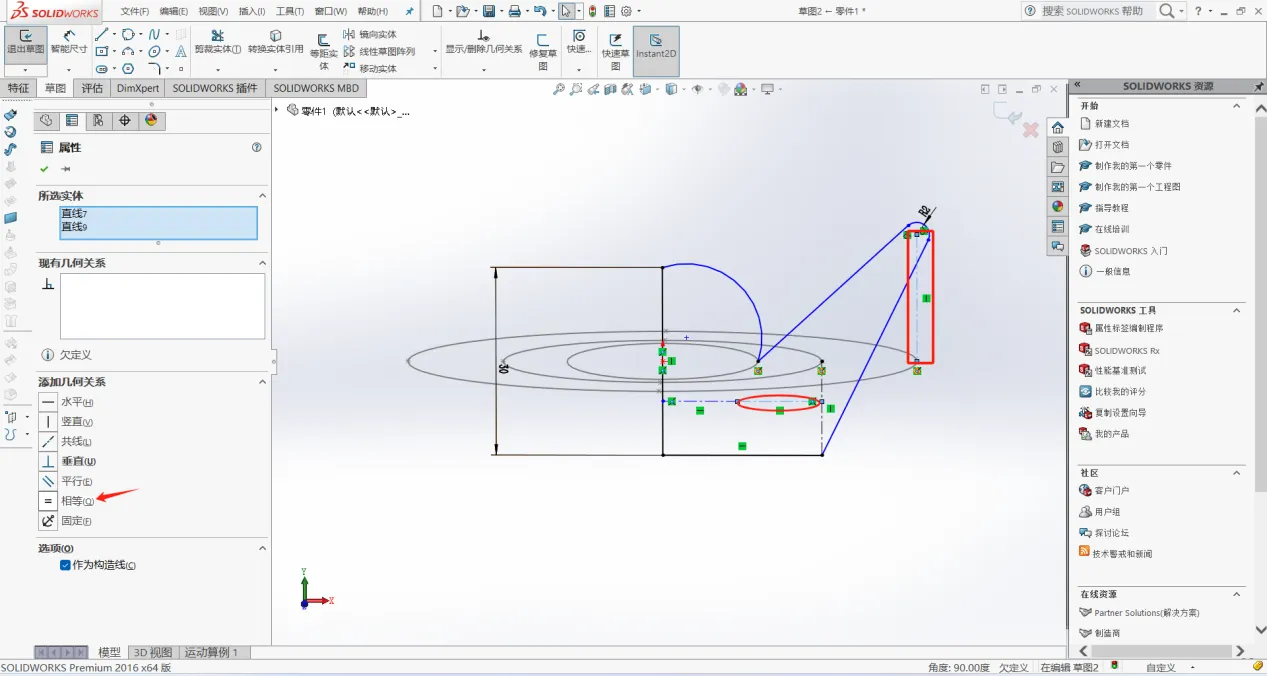Expand the 零件1 tree node in viewport
1267x676 pixels.
[277, 110]
